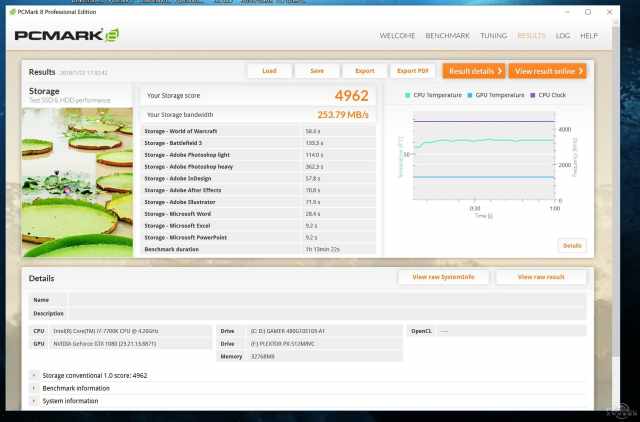Viewport: 640px width, 422px height.
Task: Click the bandwidth value 253.79 MB/s
Action: coord(343,115)
